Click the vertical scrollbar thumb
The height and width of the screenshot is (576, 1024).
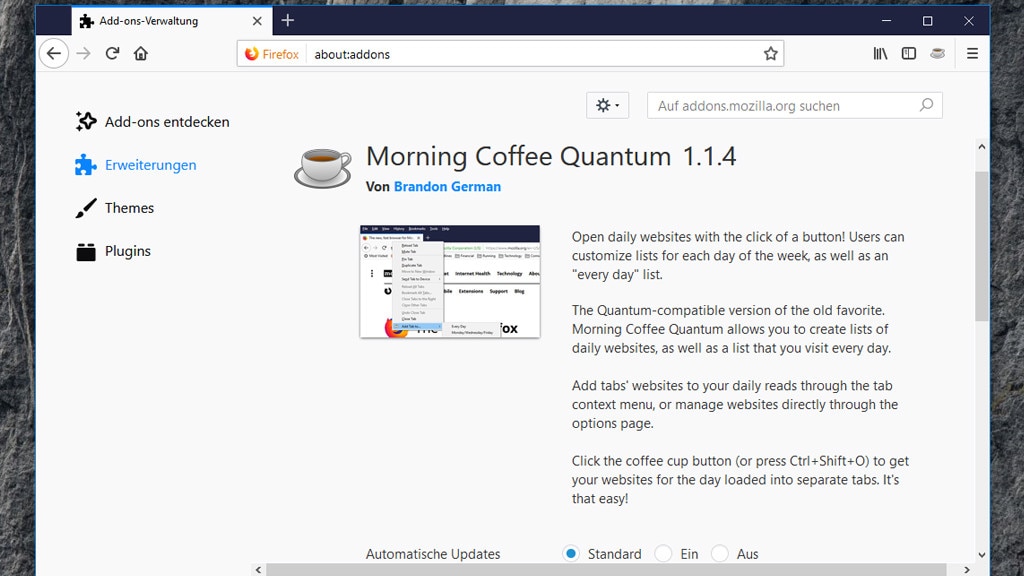982,246
